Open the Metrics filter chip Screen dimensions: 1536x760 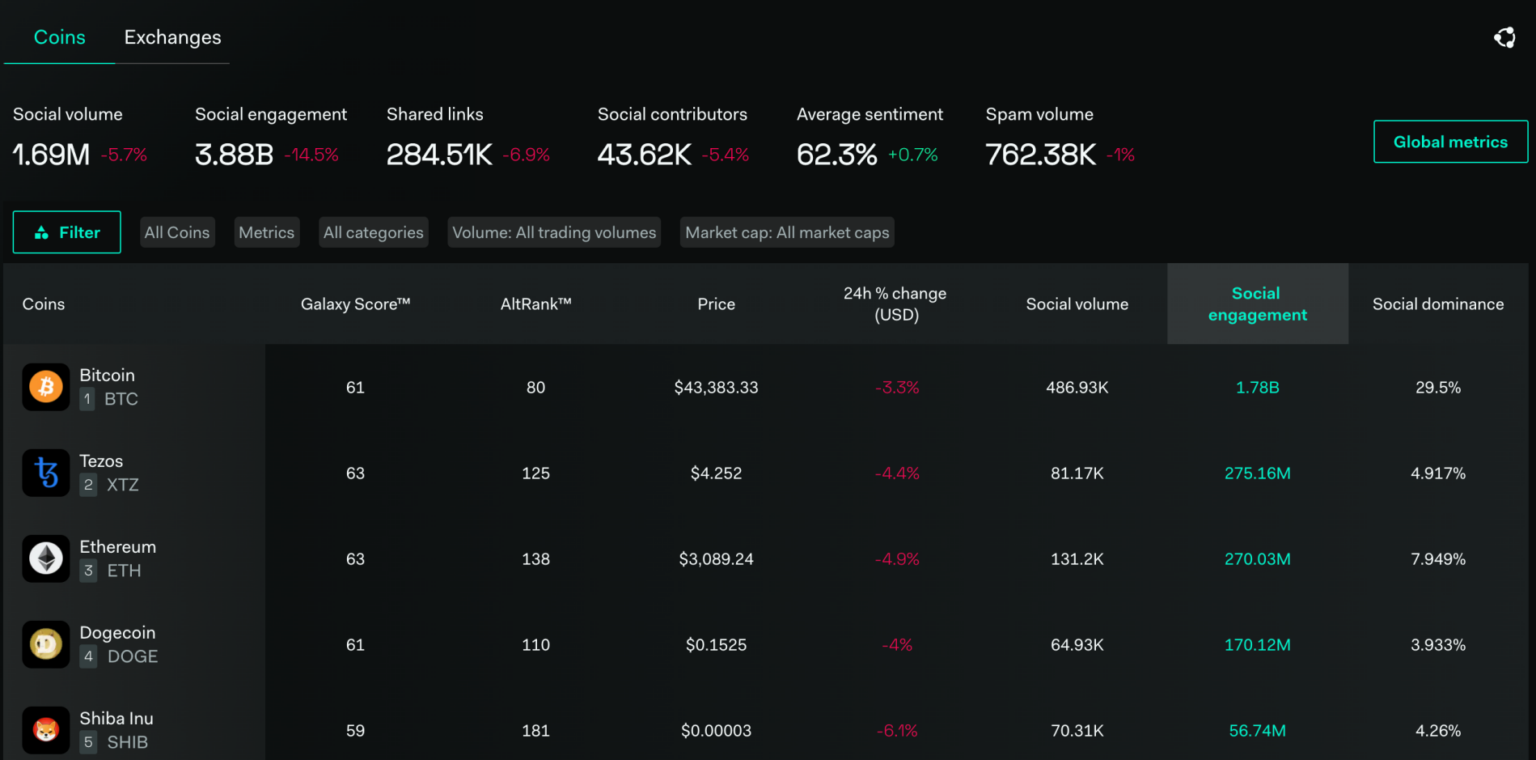click(266, 232)
